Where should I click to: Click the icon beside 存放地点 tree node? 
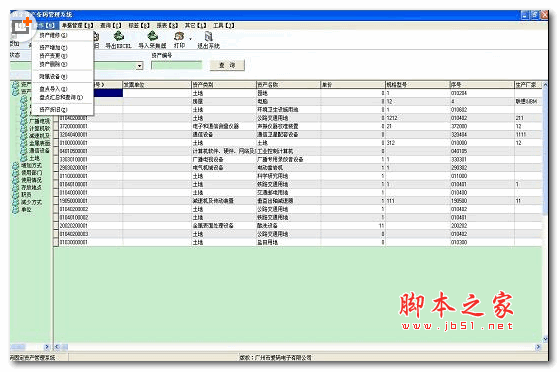pos(16,187)
